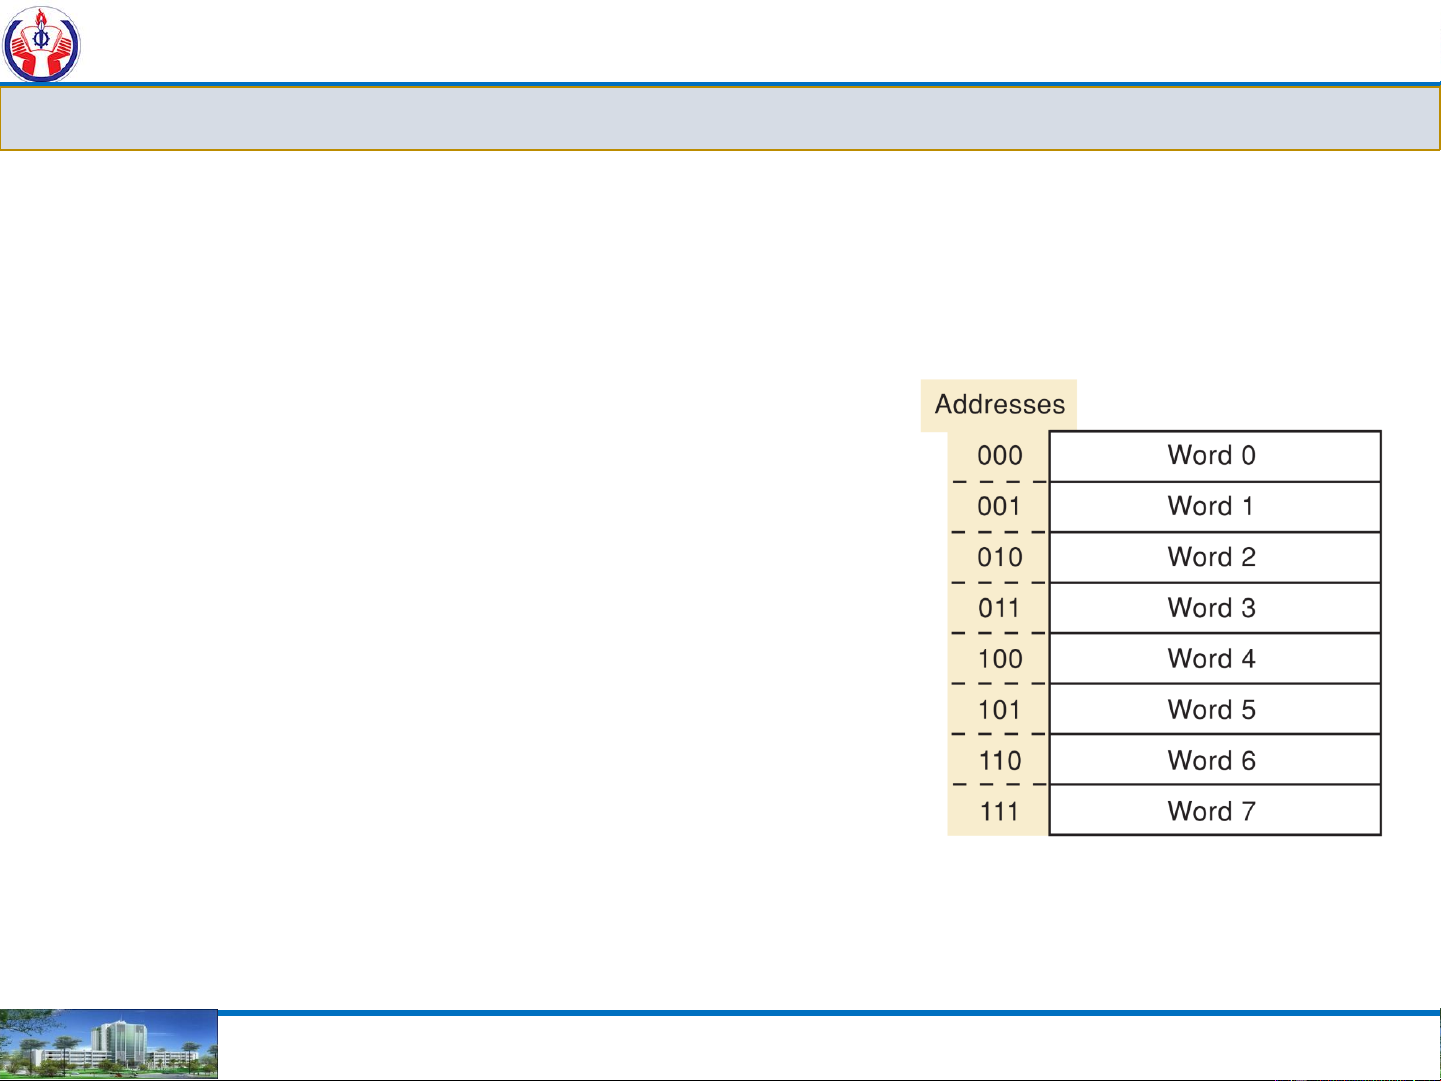This screenshot has height=1081, width=1441.
Task: Click the Word 6 memory box
Action: (1214, 761)
